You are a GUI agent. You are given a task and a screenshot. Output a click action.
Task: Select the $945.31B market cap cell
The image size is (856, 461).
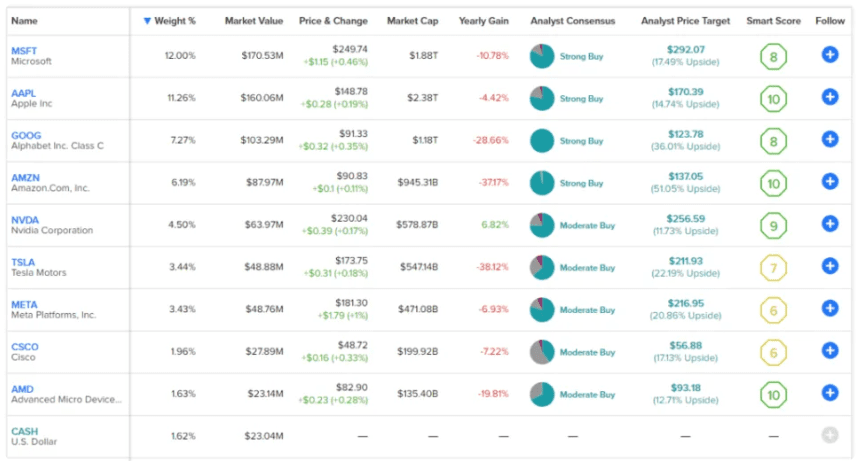pos(418,182)
